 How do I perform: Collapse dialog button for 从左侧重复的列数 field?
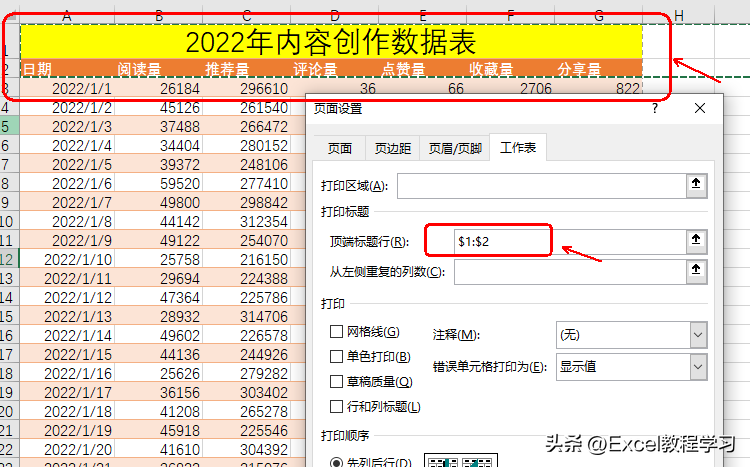point(696,271)
